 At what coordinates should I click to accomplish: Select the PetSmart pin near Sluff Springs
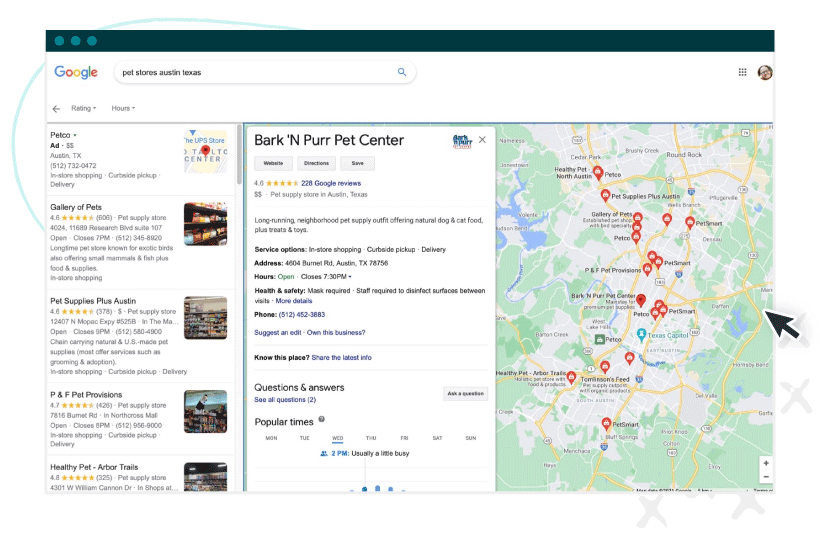(606, 423)
